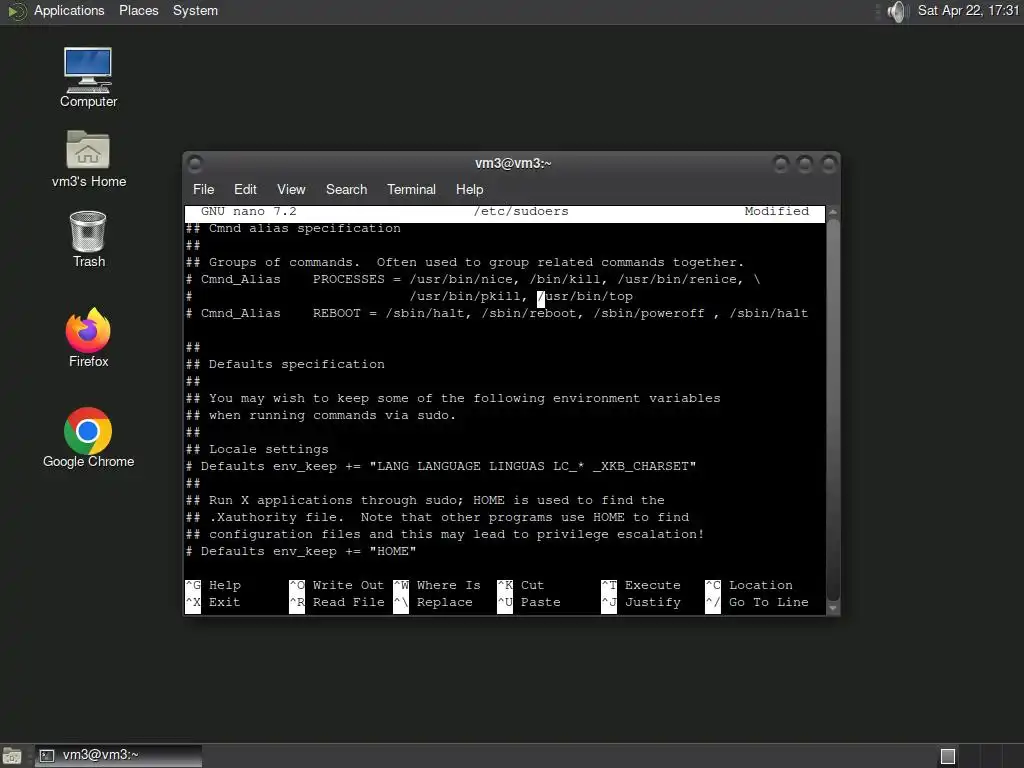Click the /etc/sudoers filename in nano header
Screen dimensions: 1024x768
pyautogui.click(x=521, y=211)
